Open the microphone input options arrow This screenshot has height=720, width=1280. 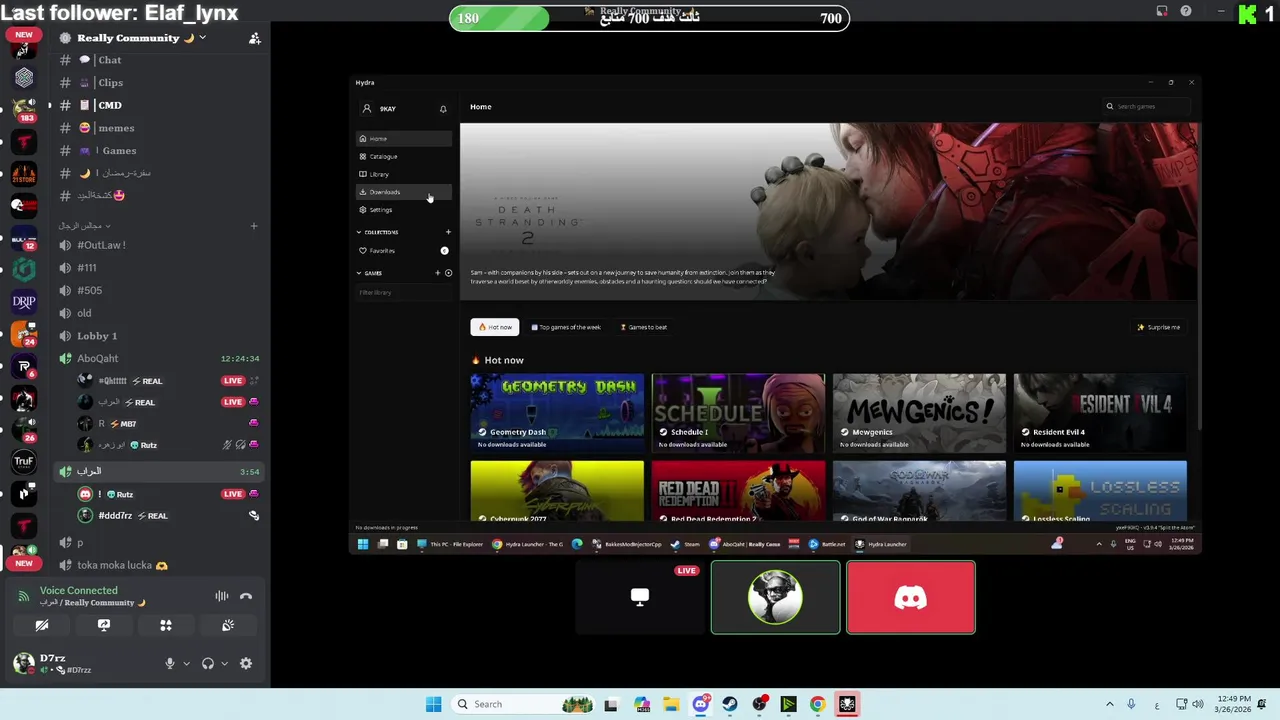186,663
